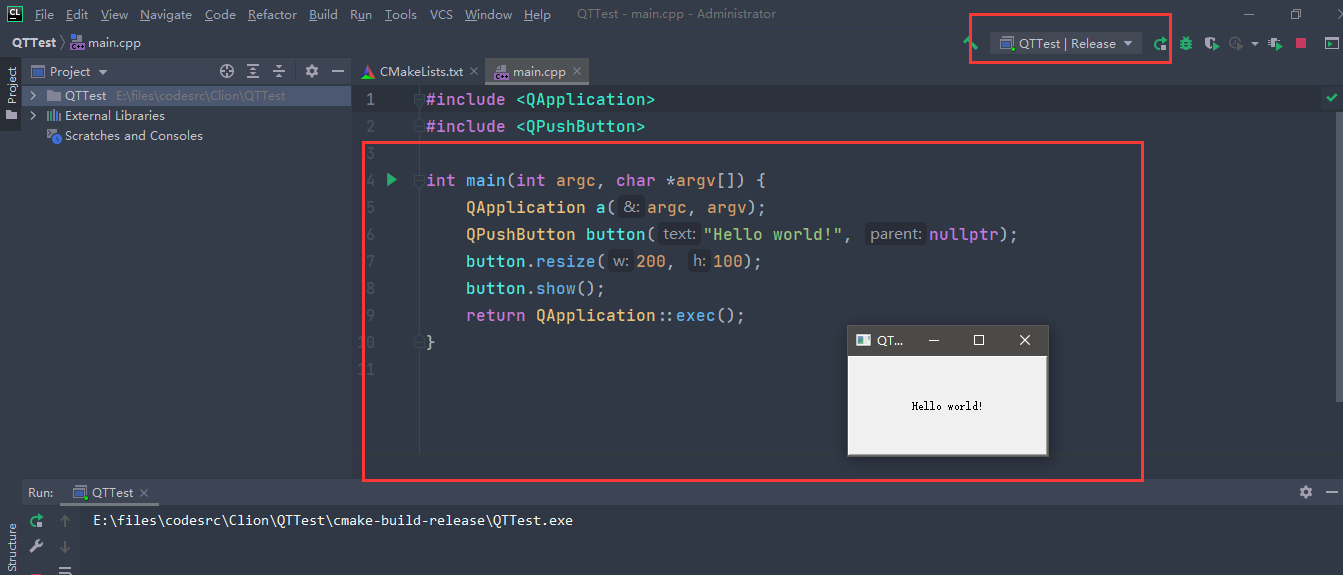Expand the External Libraries node
This screenshot has width=1343, height=575.
pos(33,116)
